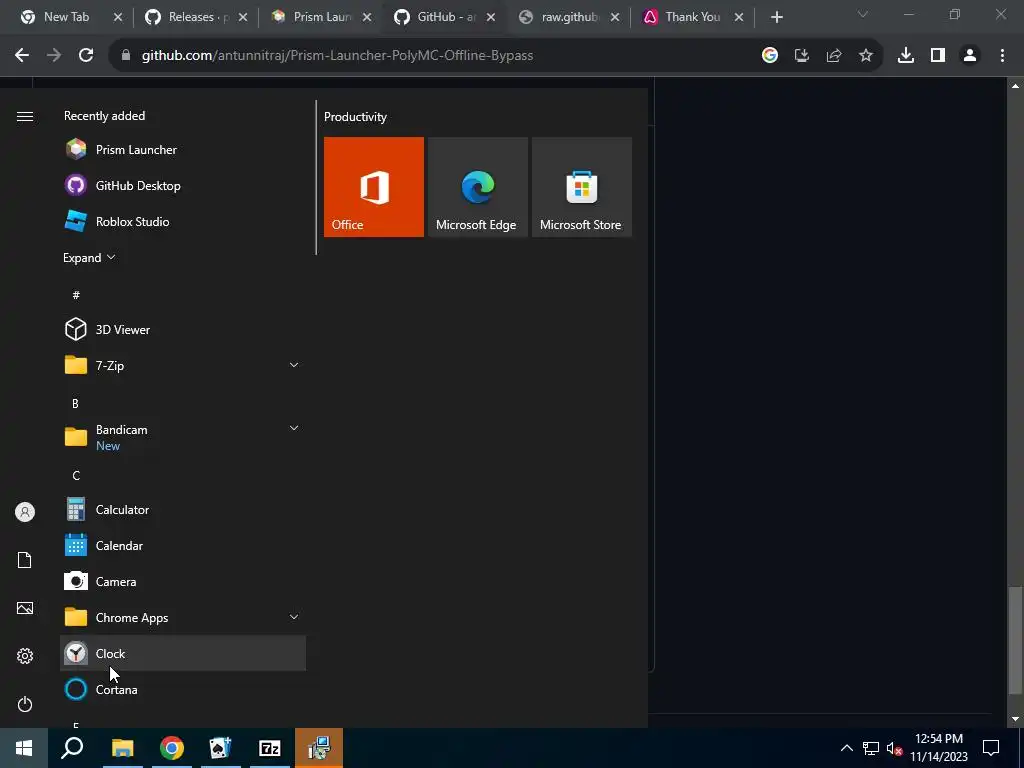The image size is (1024, 768).
Task: Open the Calendar app
Action: [183, 545]
